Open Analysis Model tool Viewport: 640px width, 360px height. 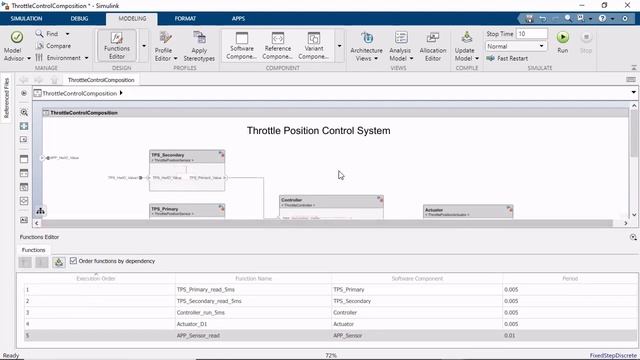(400, 46)
